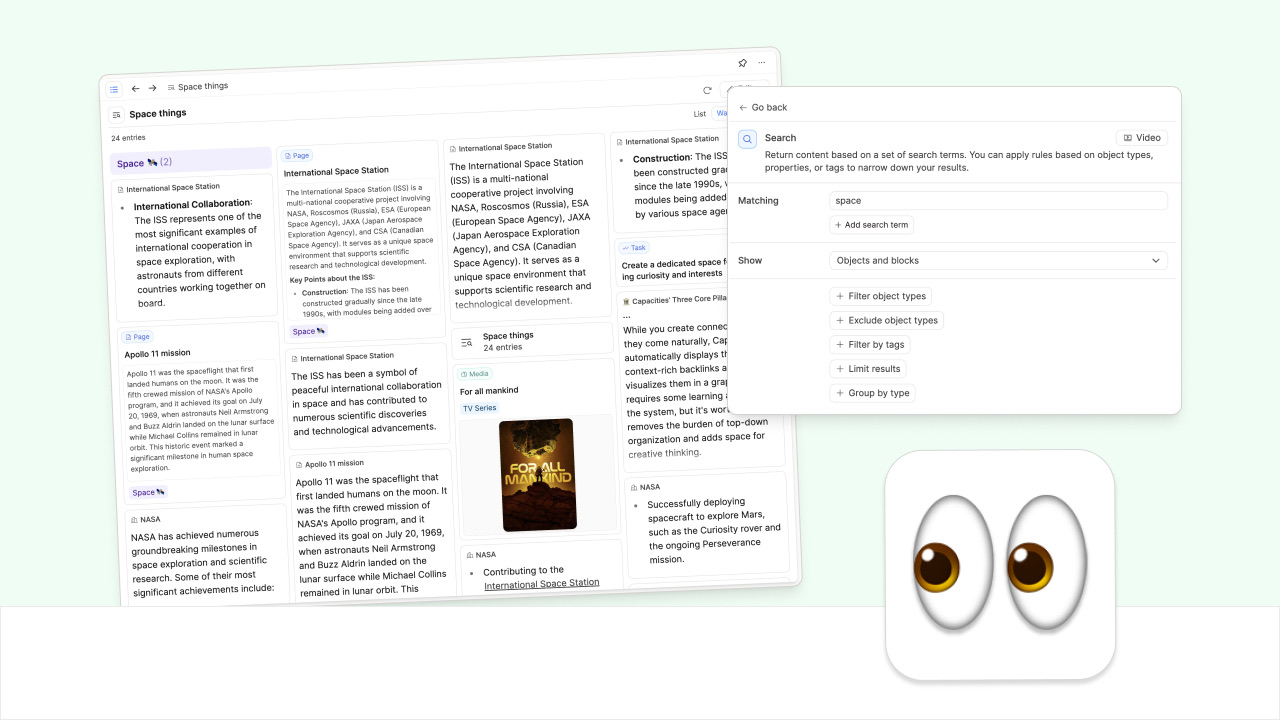This screenshot has height=720, width=1280.
Task: Click the Media tag on For all mankind
Action: pyautogui.click(x=475, y=374)
